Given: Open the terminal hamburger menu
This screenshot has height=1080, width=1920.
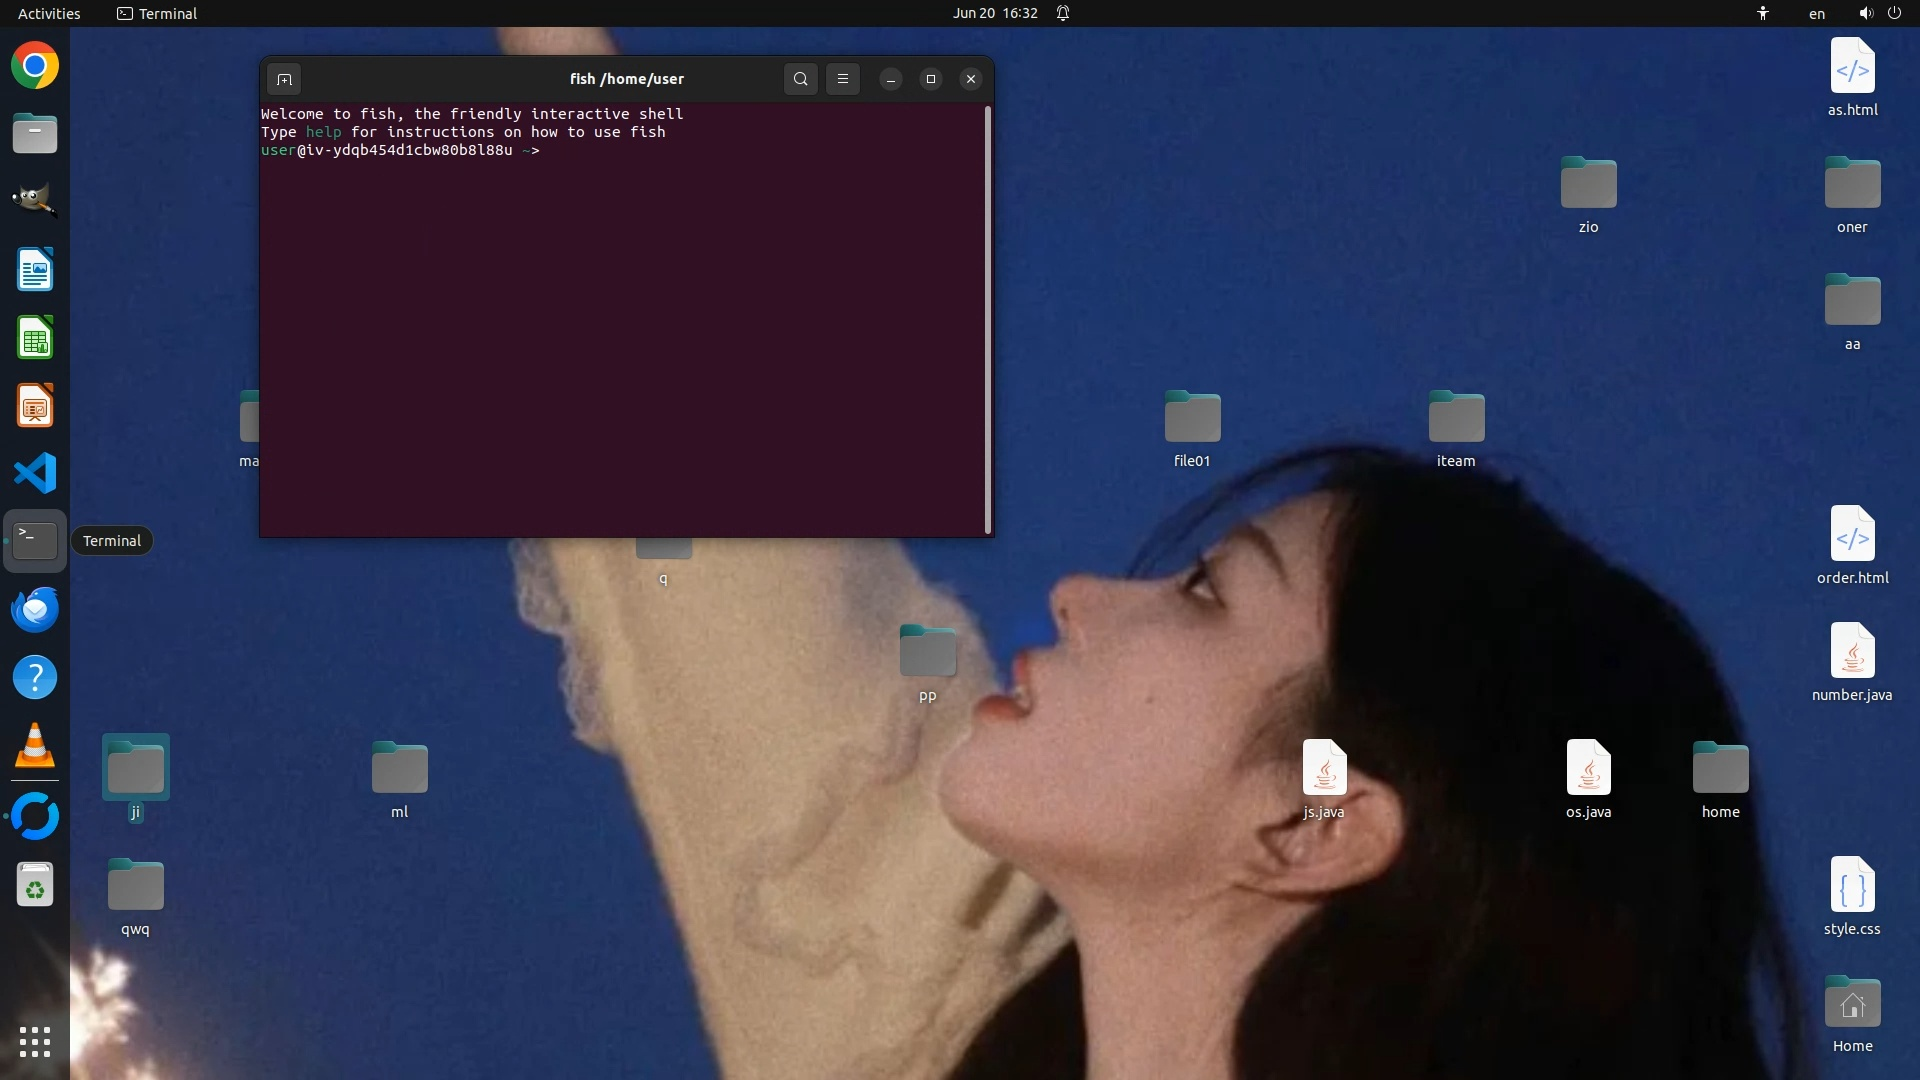Looking at the screenshot, I should pyautogui.click(x=843, y=79).
